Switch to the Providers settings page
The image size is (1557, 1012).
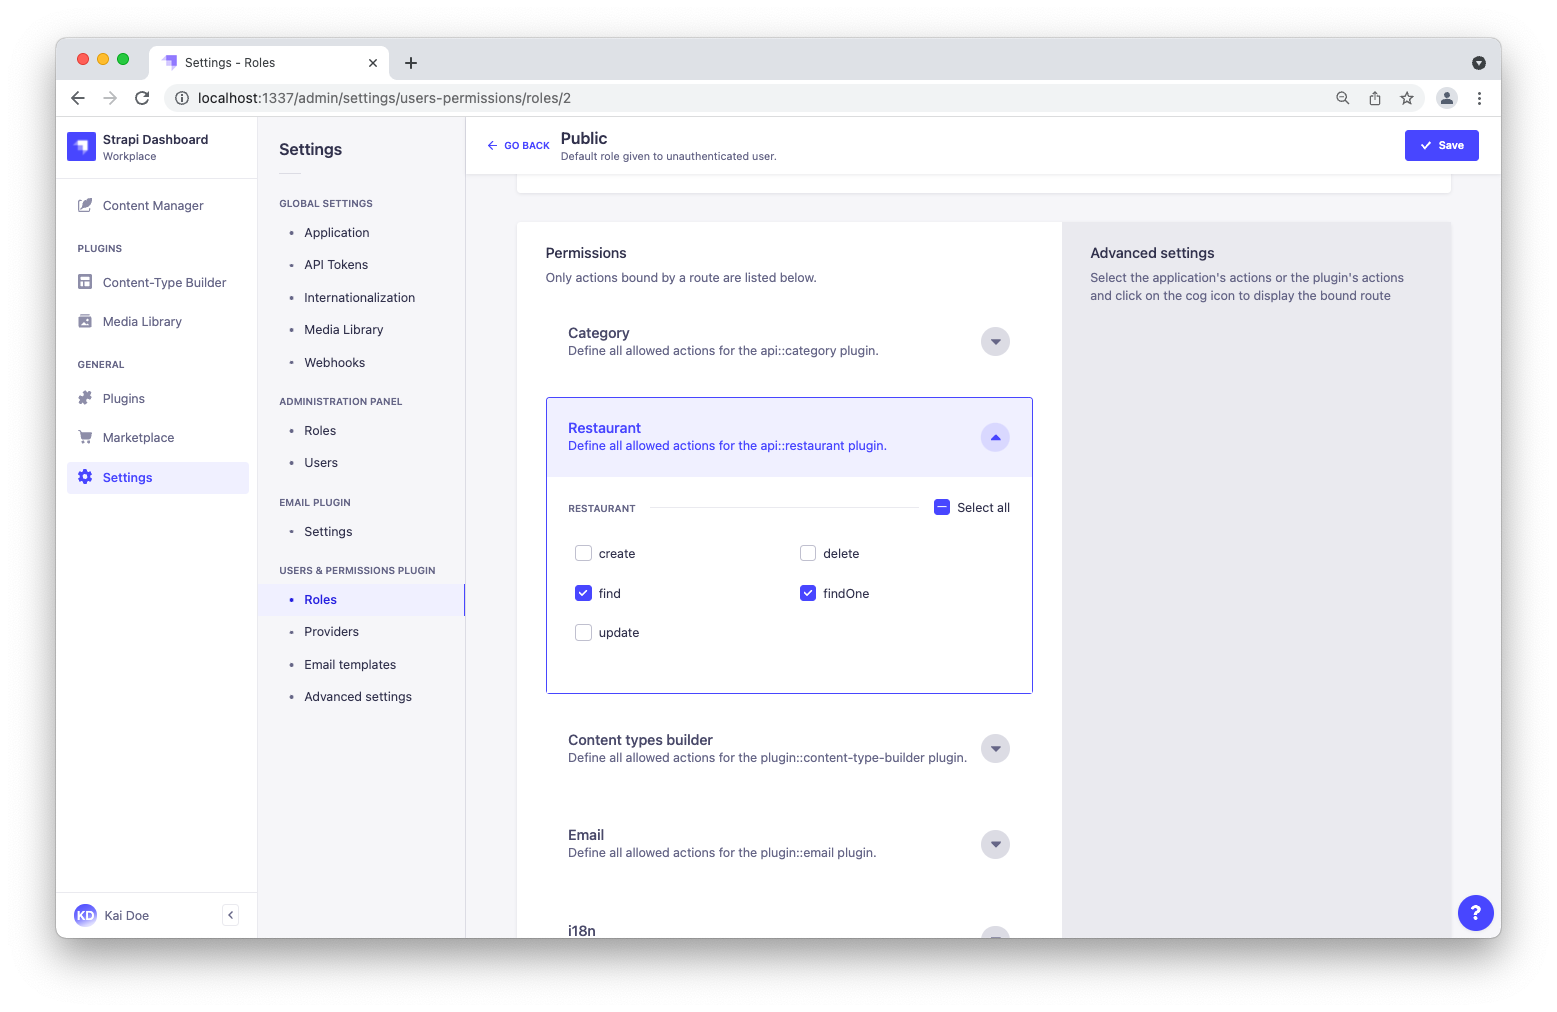pos(331,631)
